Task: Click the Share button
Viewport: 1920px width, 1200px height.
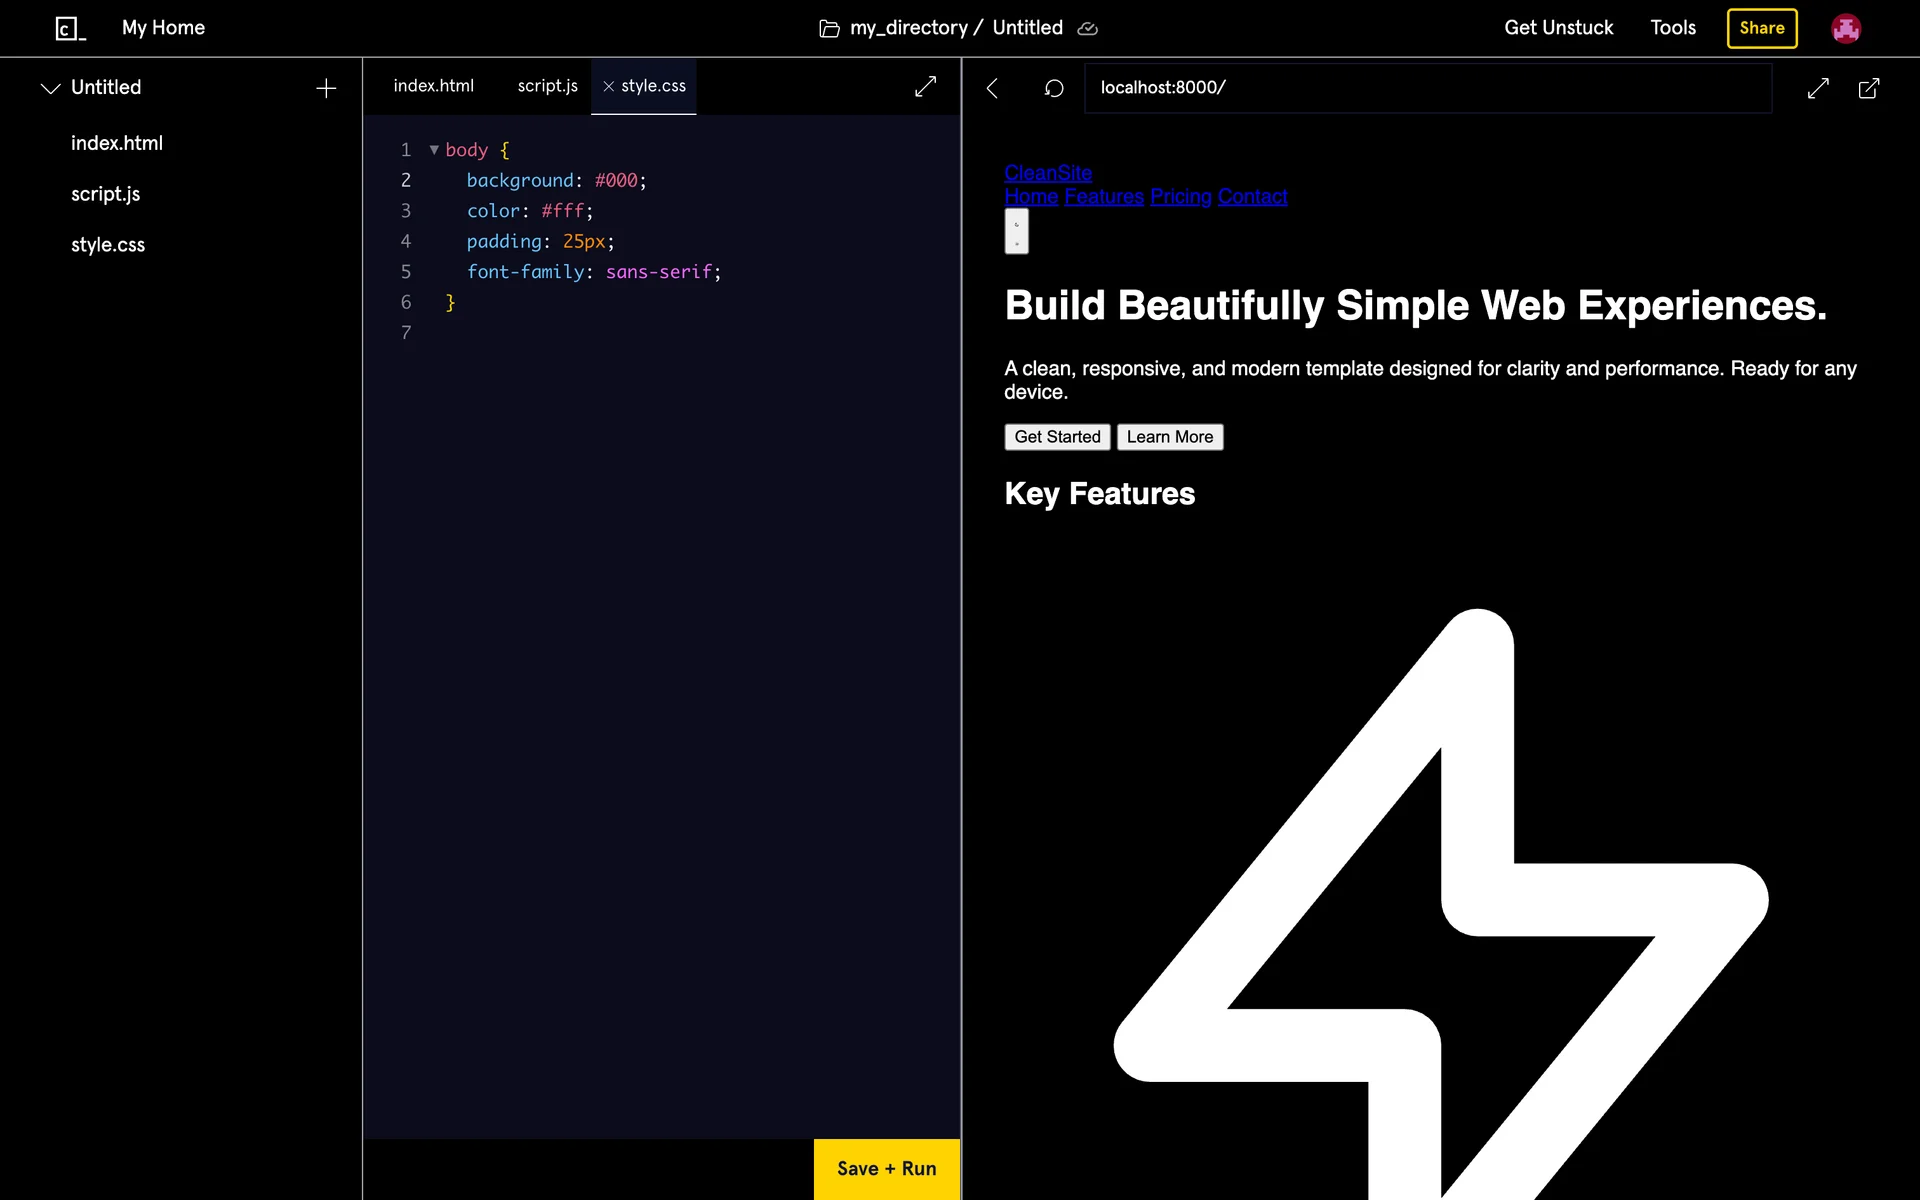Action: pos(1761,28)
